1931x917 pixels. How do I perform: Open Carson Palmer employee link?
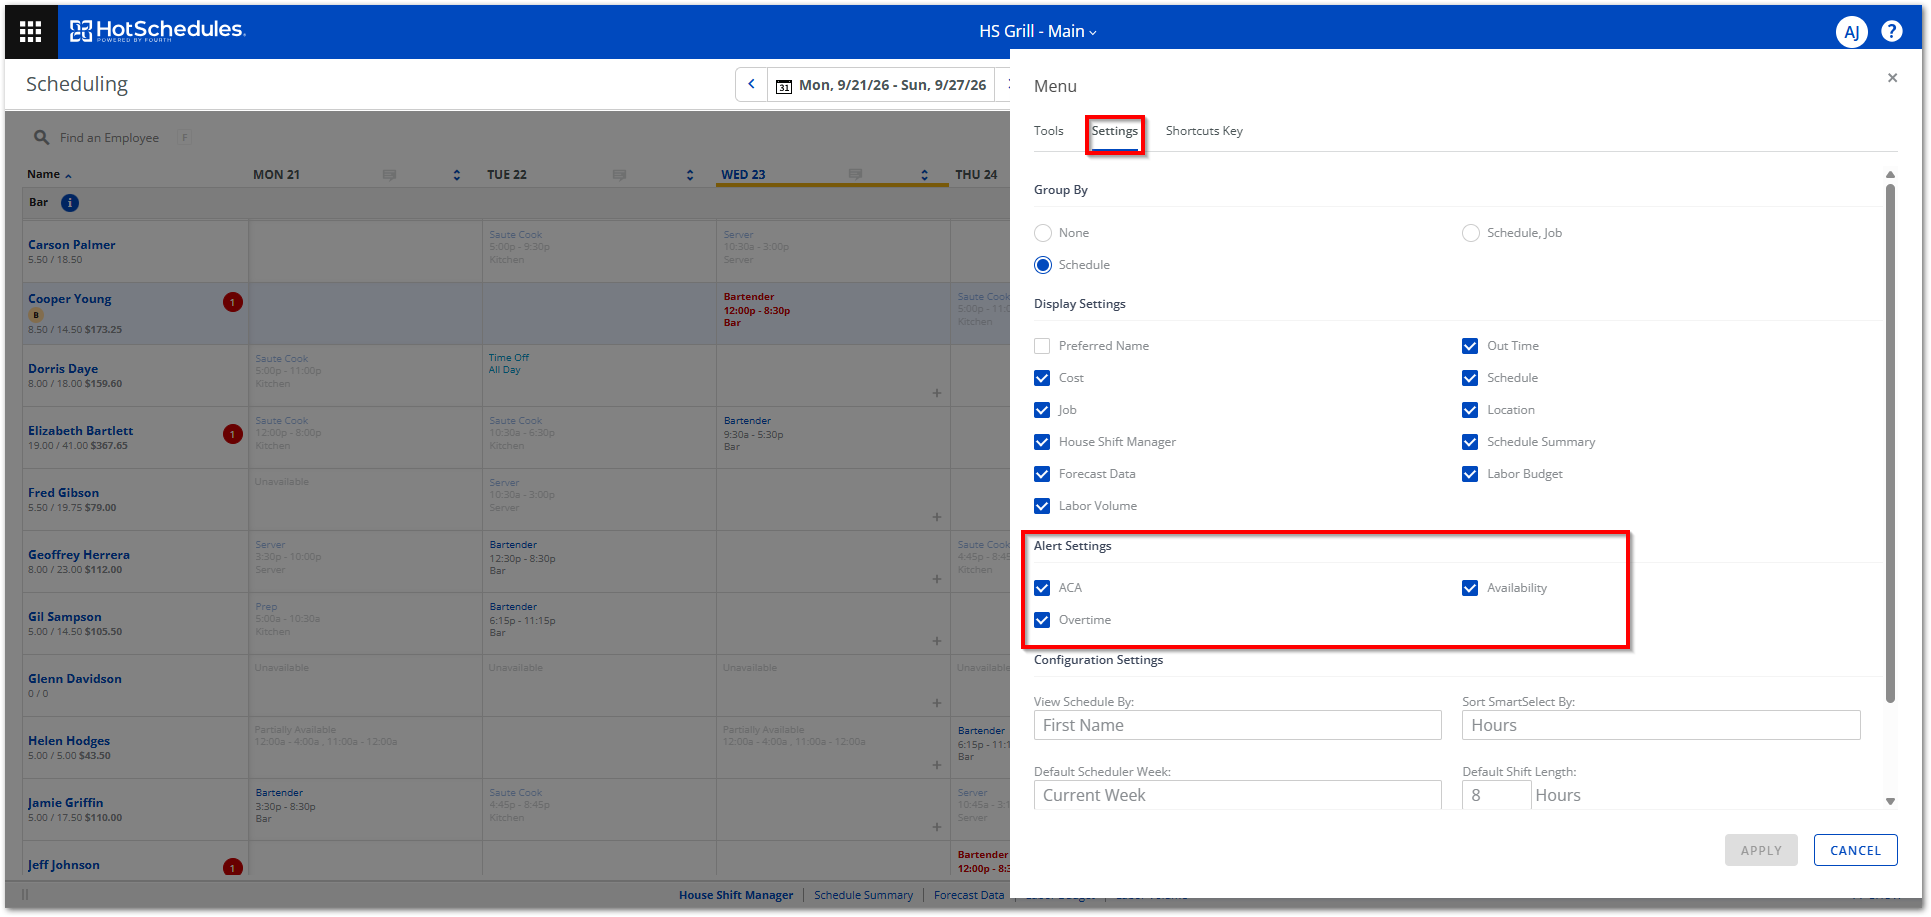[x=72, y=245]
